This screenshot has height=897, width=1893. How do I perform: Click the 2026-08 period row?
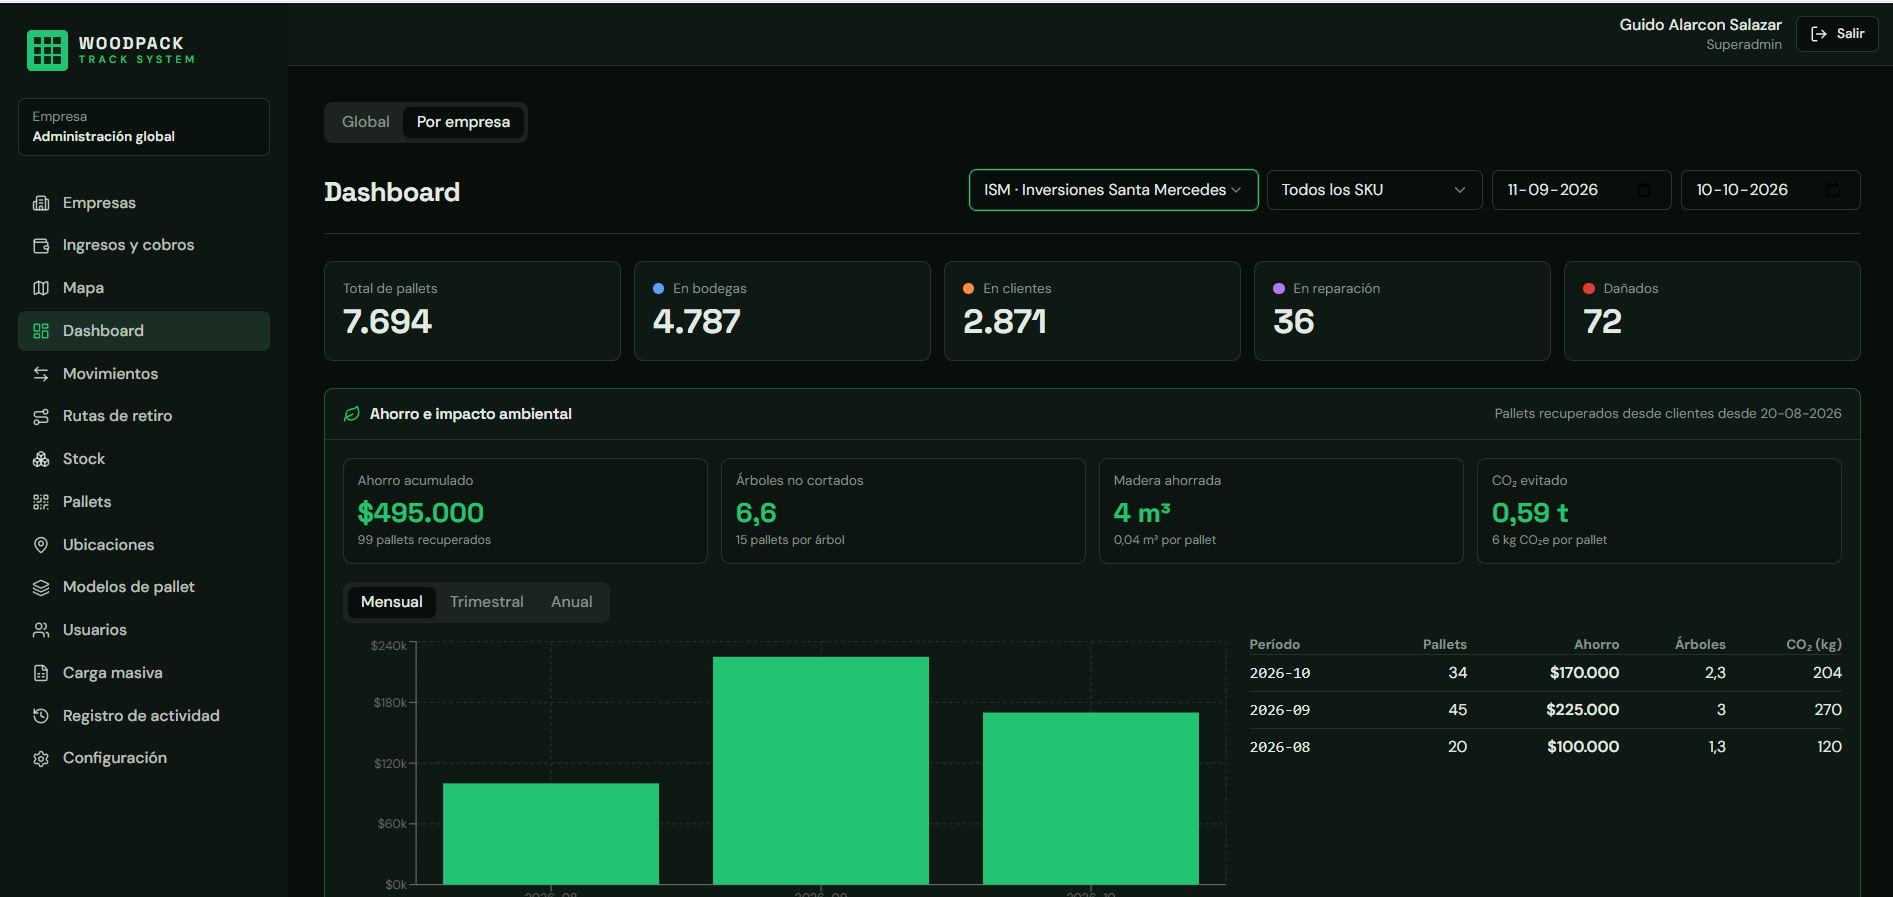1545,747
